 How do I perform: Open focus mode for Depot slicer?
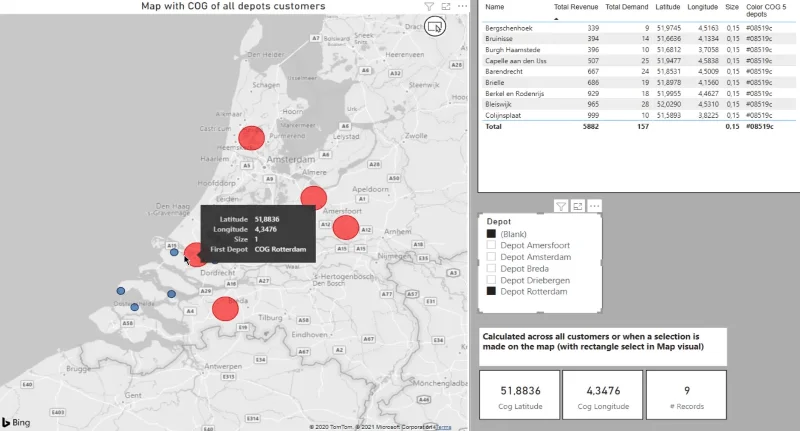[578, 206]
